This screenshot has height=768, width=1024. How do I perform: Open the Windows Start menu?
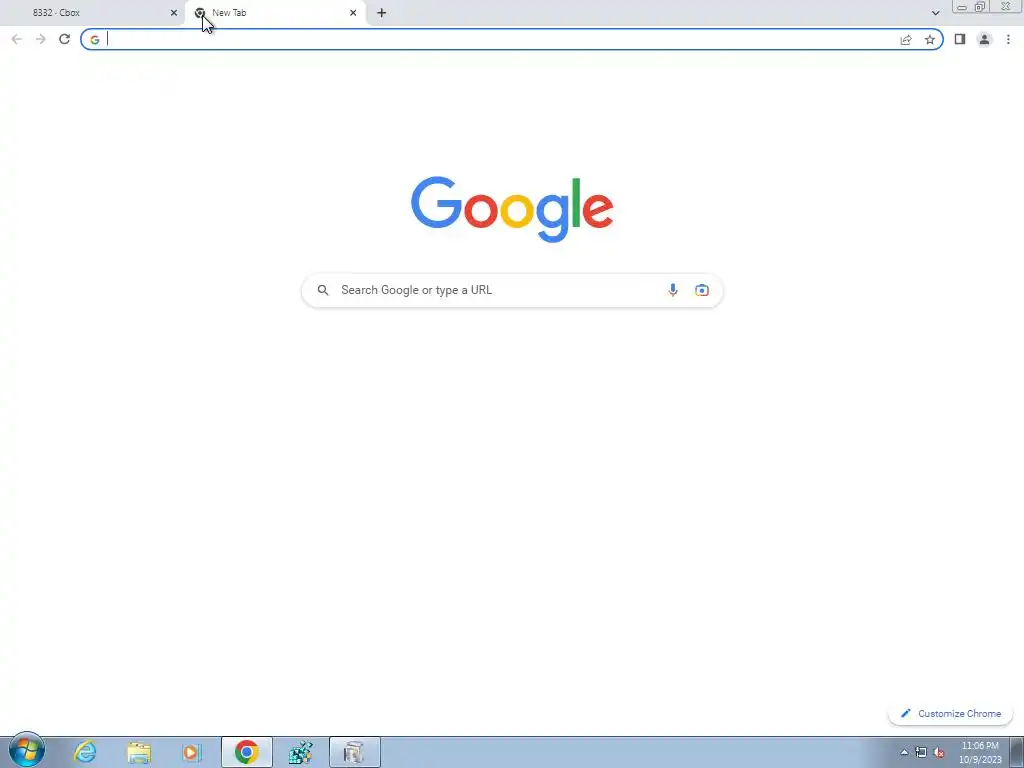click(x=27, y=751)
